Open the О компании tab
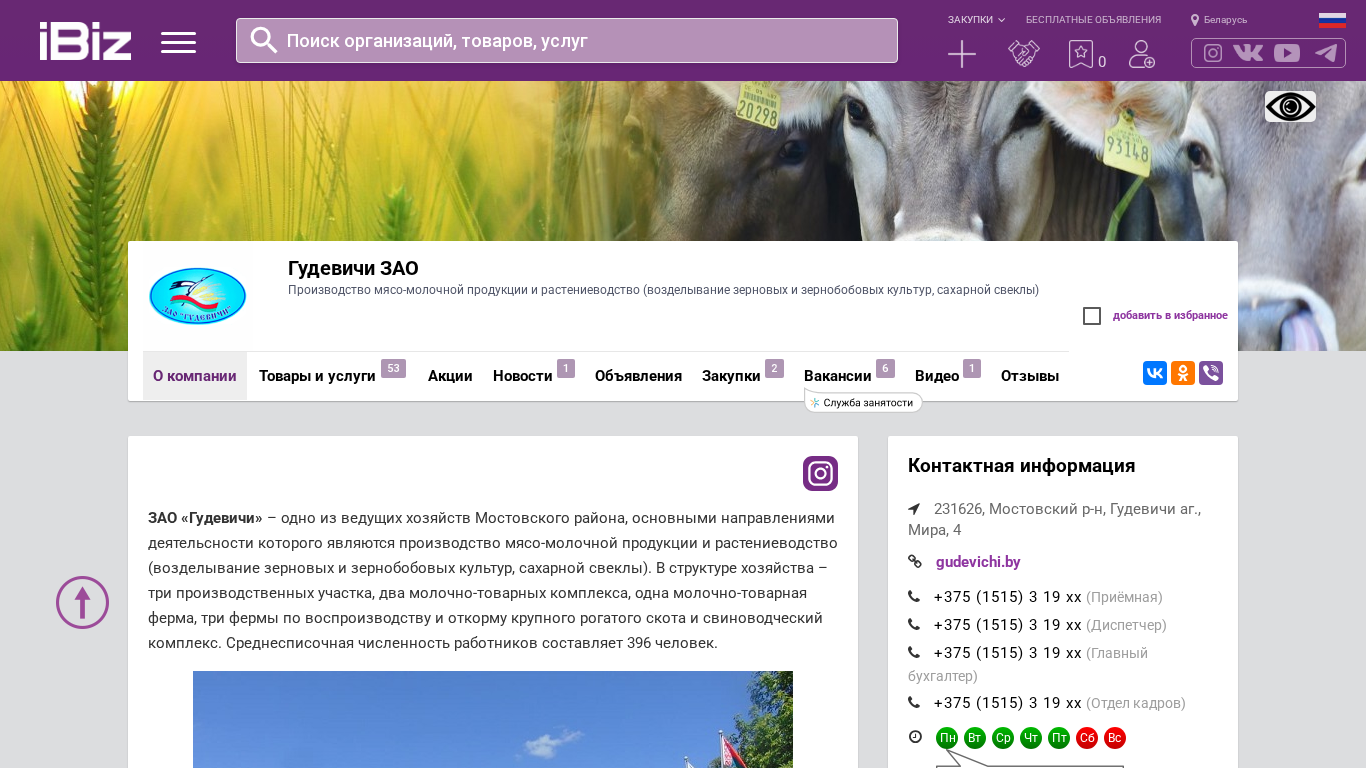Viewport: 1366px width, 768px height. 195,376
